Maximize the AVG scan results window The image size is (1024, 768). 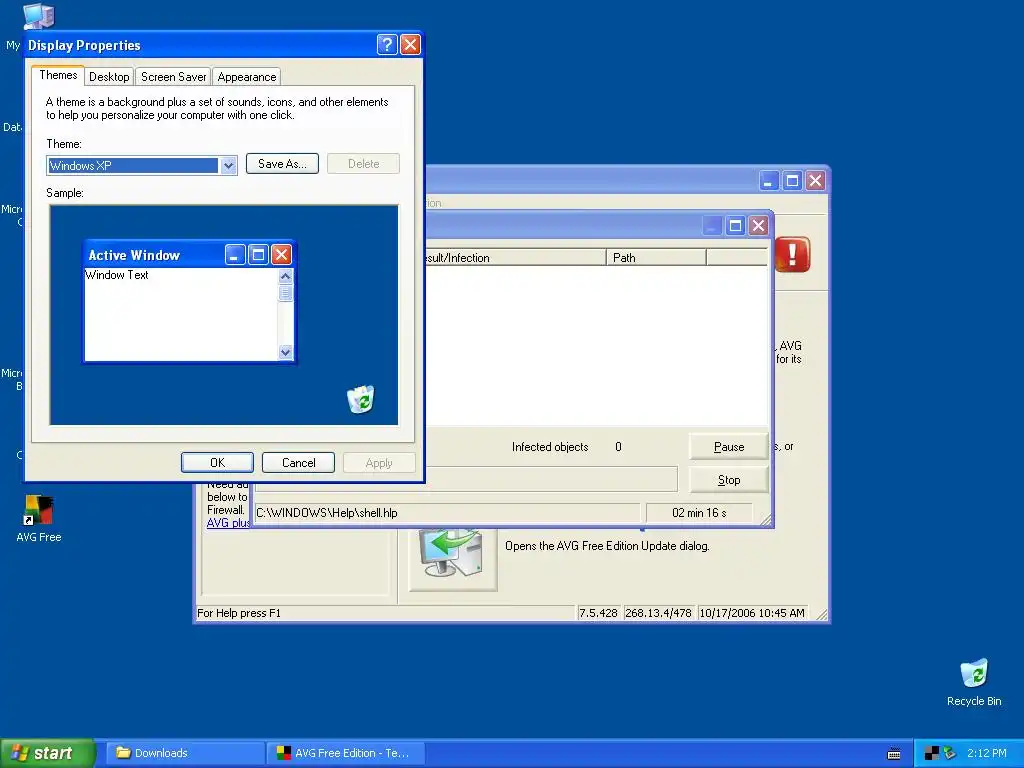[x=735, y=226]
